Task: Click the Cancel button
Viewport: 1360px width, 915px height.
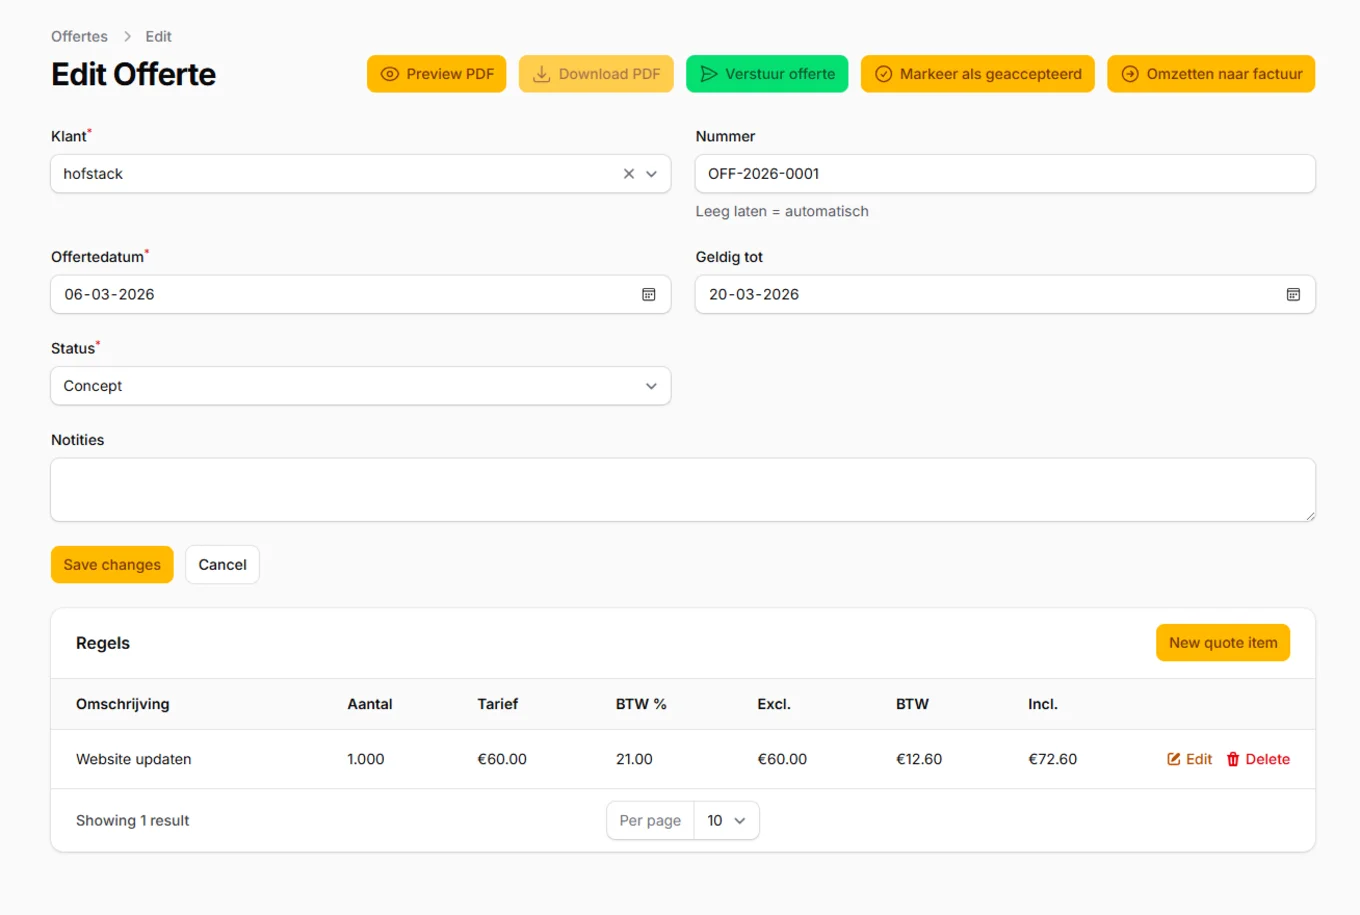Action: 222,564
